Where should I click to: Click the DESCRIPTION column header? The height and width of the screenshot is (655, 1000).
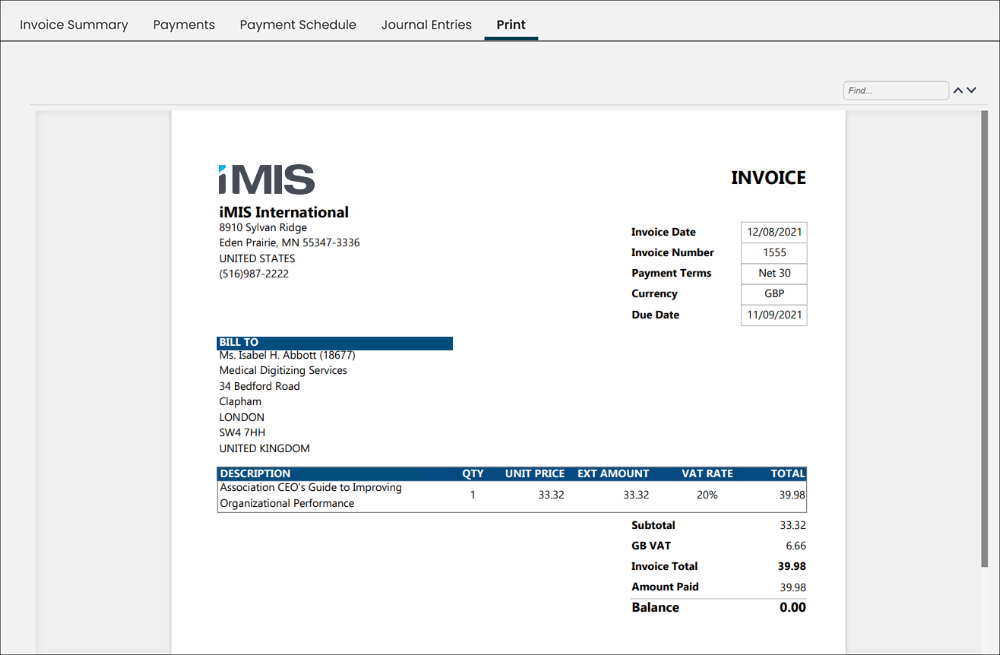click(x=255, y=474)
